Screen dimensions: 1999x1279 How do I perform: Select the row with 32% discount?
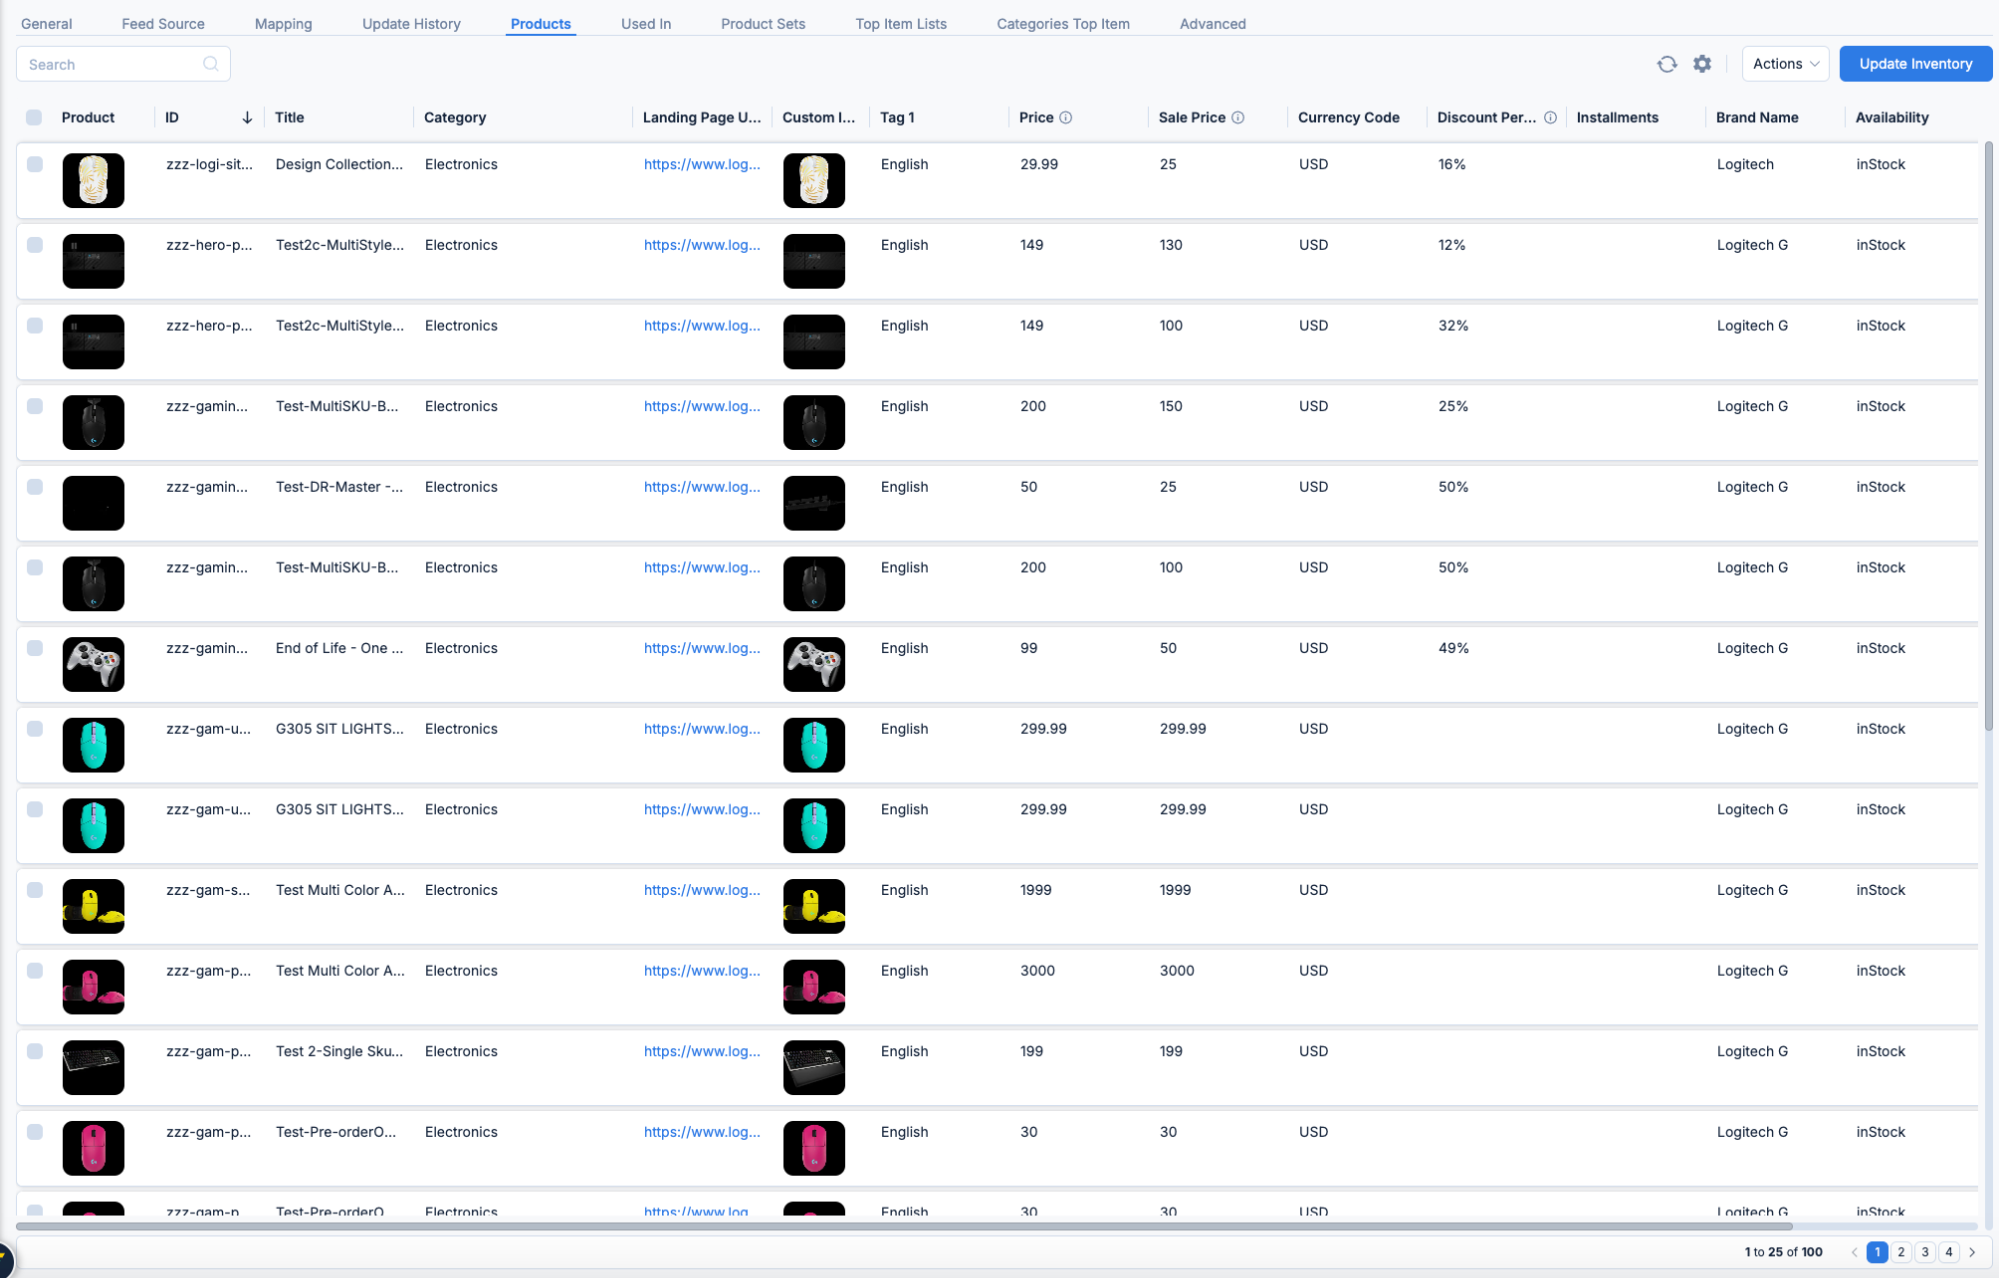tap(35, 326)
